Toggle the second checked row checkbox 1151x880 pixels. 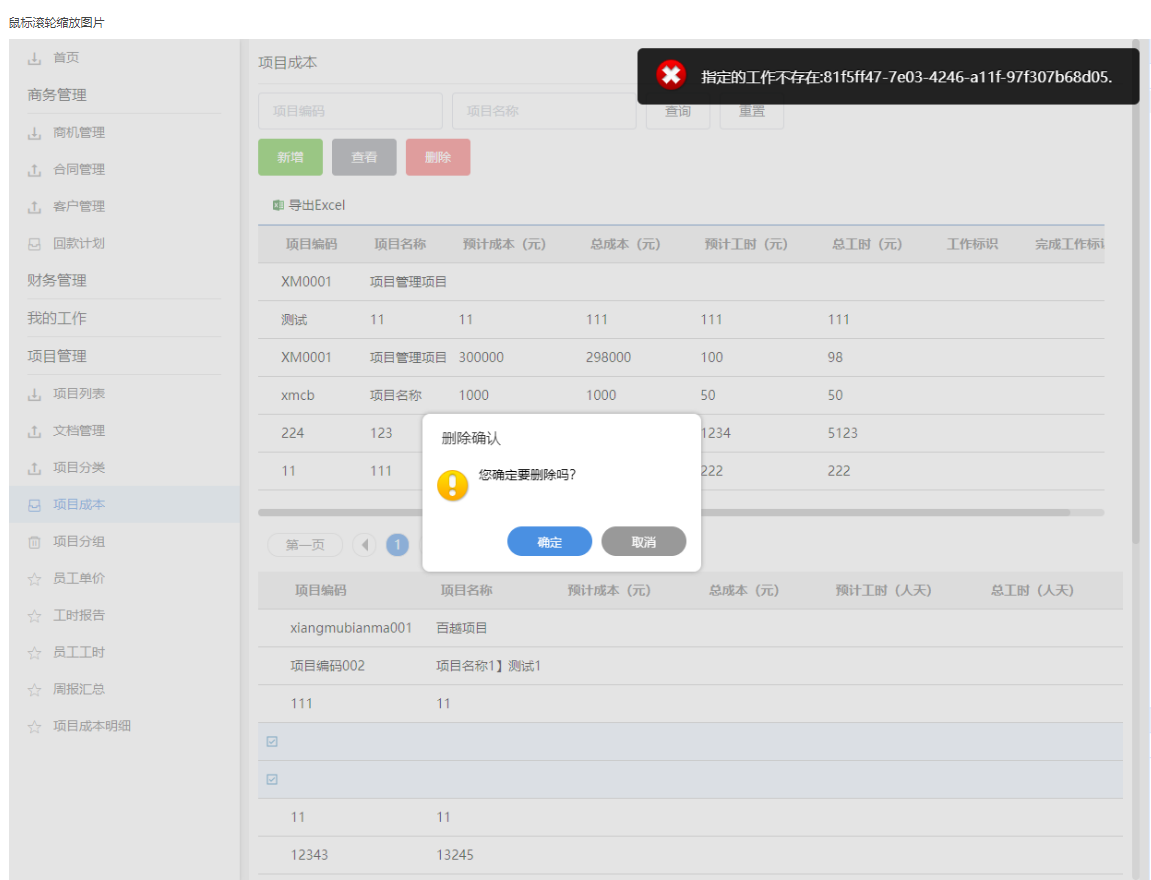(272, 779)
